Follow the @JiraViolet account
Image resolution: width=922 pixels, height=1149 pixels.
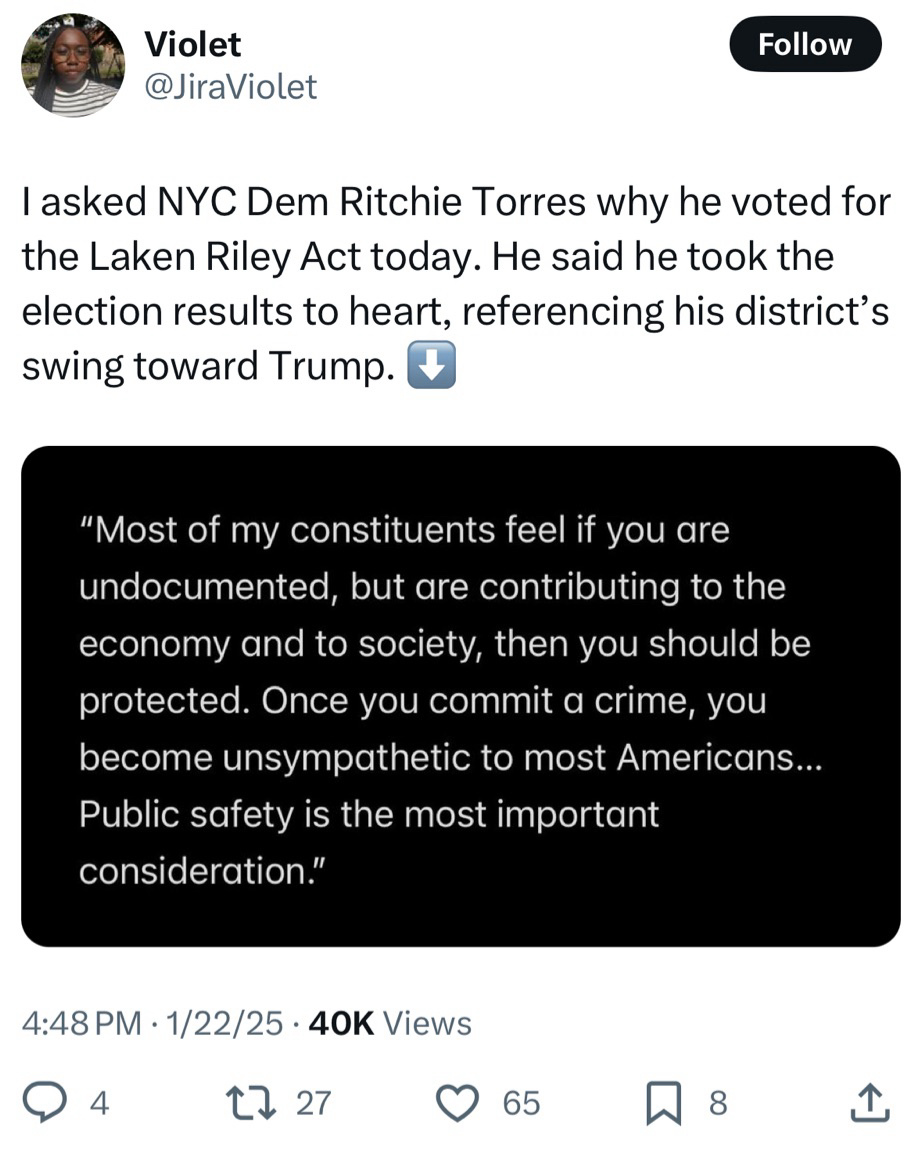(x=805, y=44)
